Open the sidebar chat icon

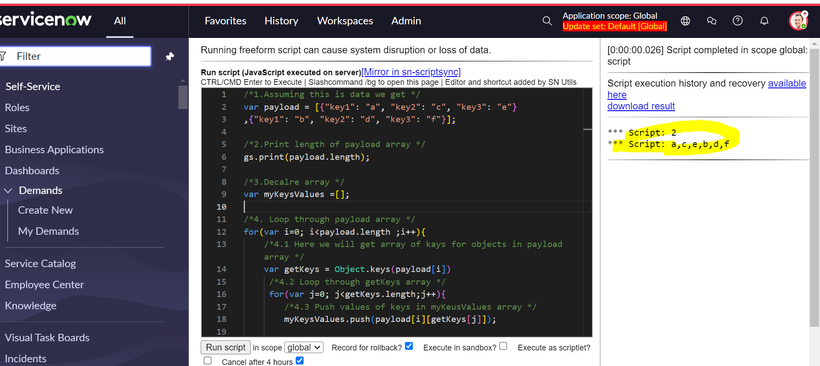(711, 21)
